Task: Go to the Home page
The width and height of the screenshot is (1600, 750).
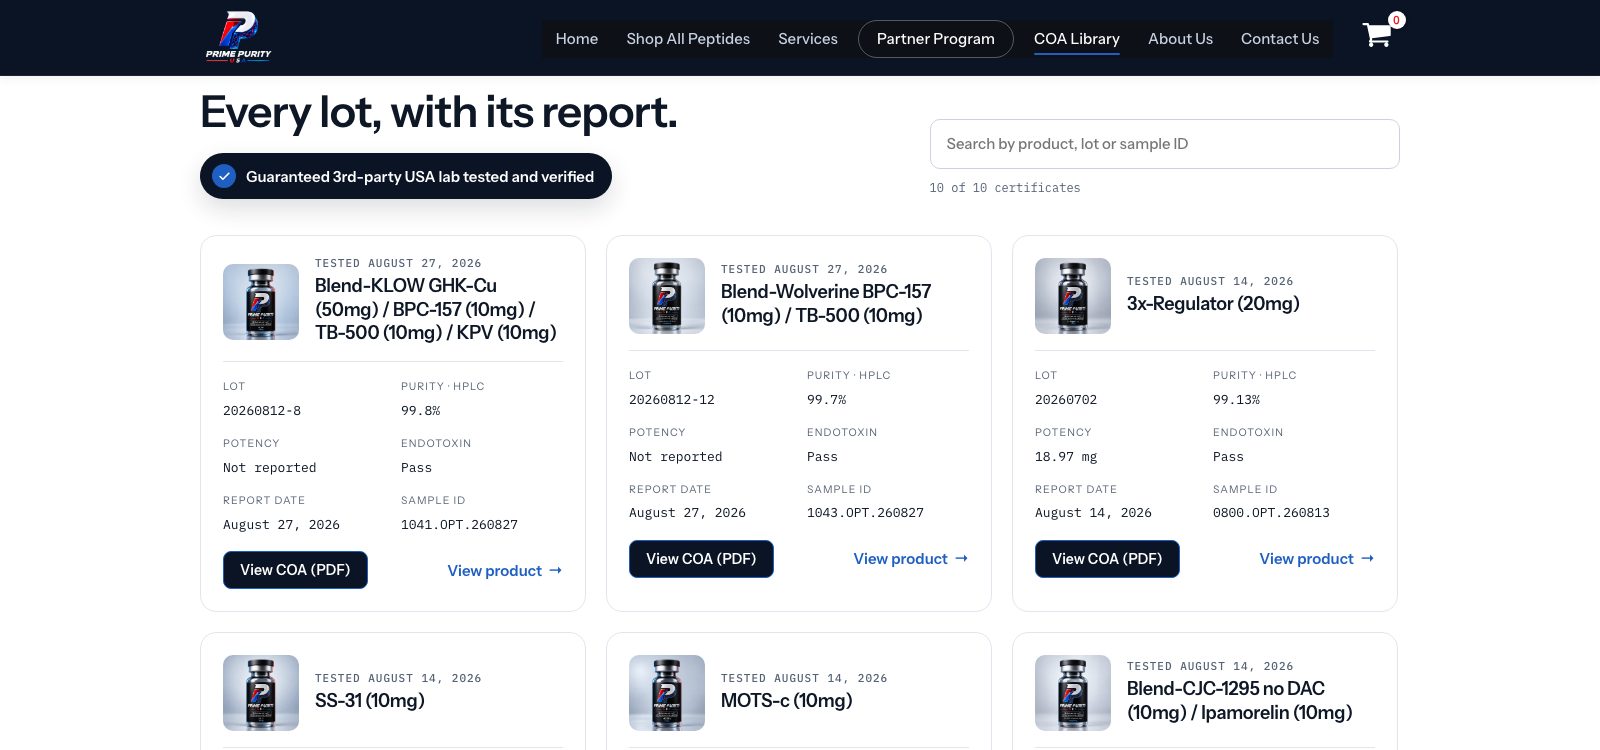Action: (x=577, y=39)
